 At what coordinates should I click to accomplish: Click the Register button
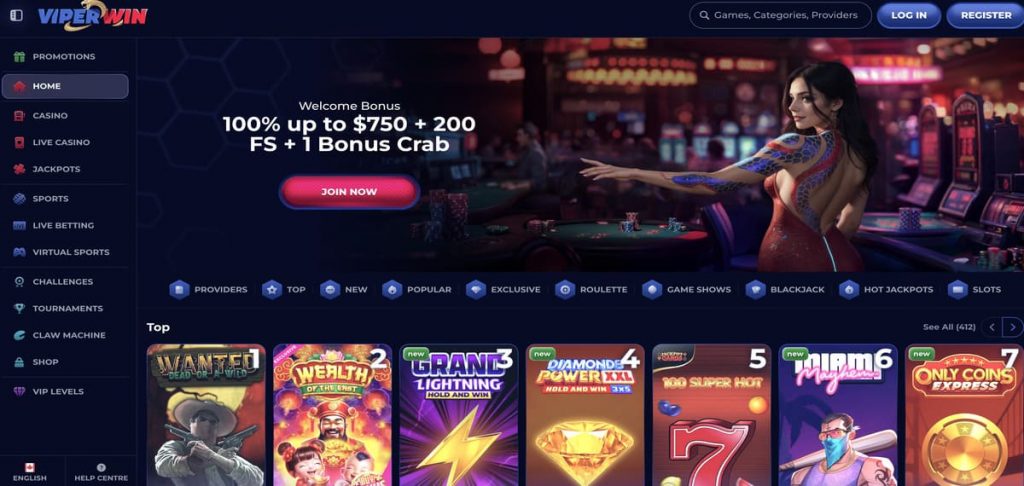[x=986, y=16]
